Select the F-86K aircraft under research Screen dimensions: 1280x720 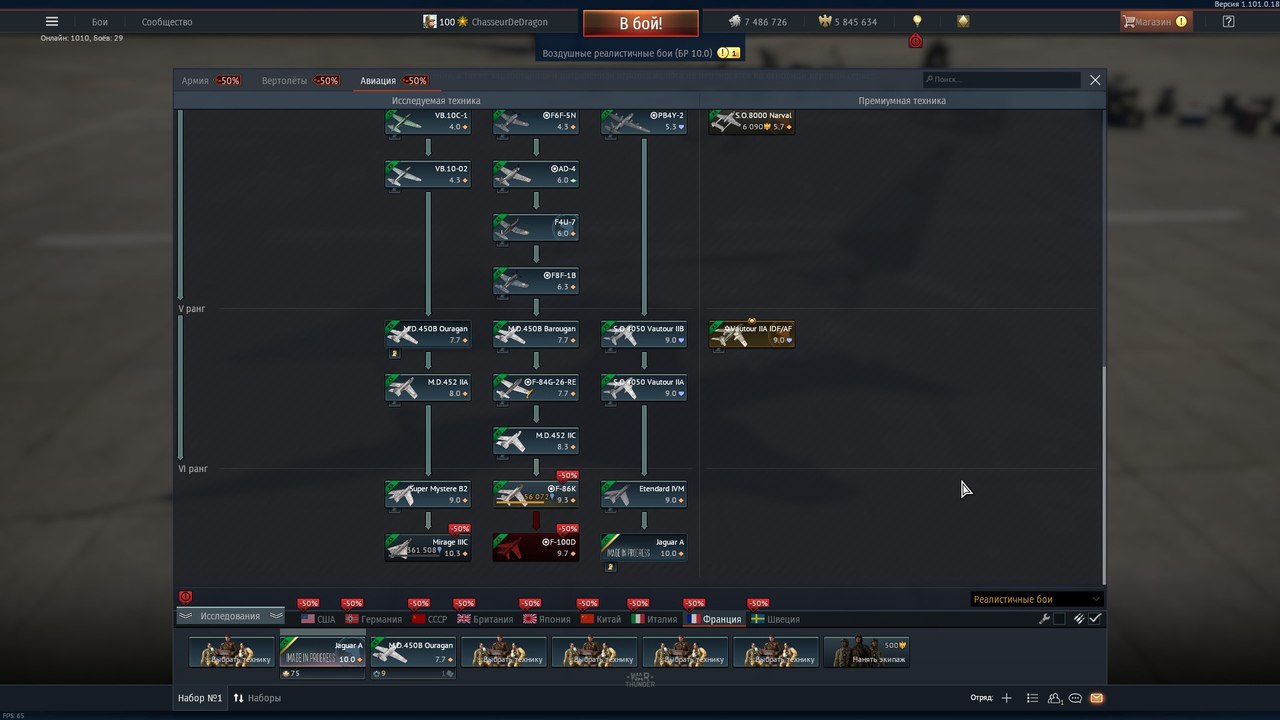[536, 495]
